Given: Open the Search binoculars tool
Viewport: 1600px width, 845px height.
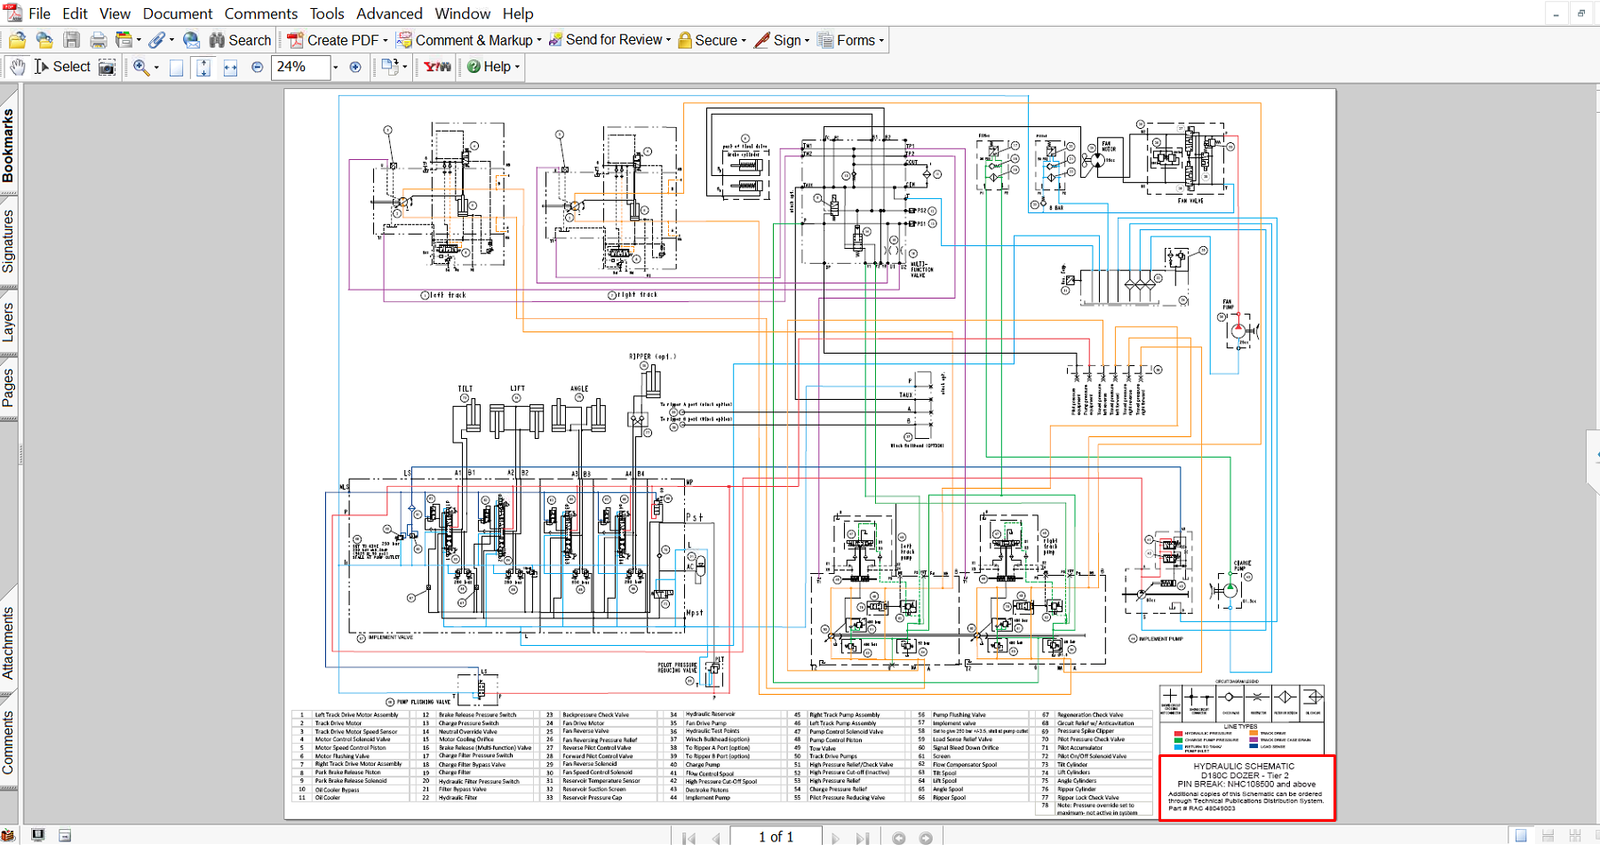Looking at the screenshot, I should (x=240, y=40).
